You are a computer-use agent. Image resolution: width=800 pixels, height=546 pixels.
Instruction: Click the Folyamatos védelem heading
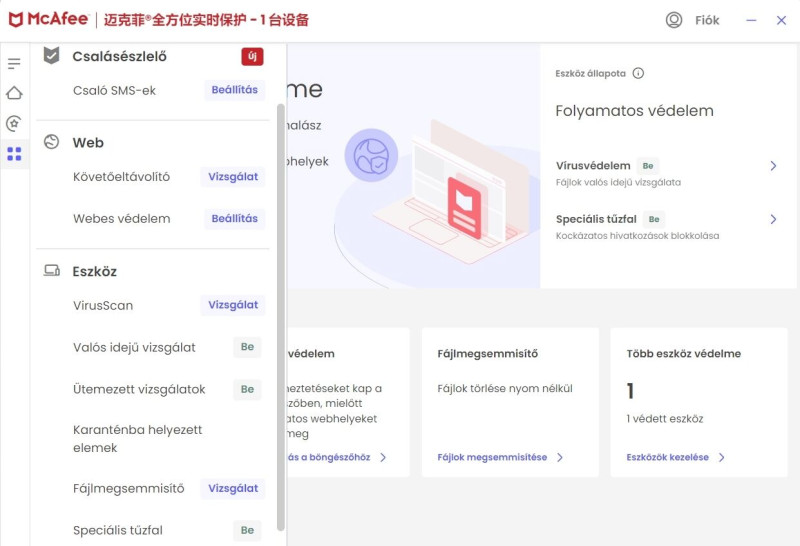(x=634, y=111)
